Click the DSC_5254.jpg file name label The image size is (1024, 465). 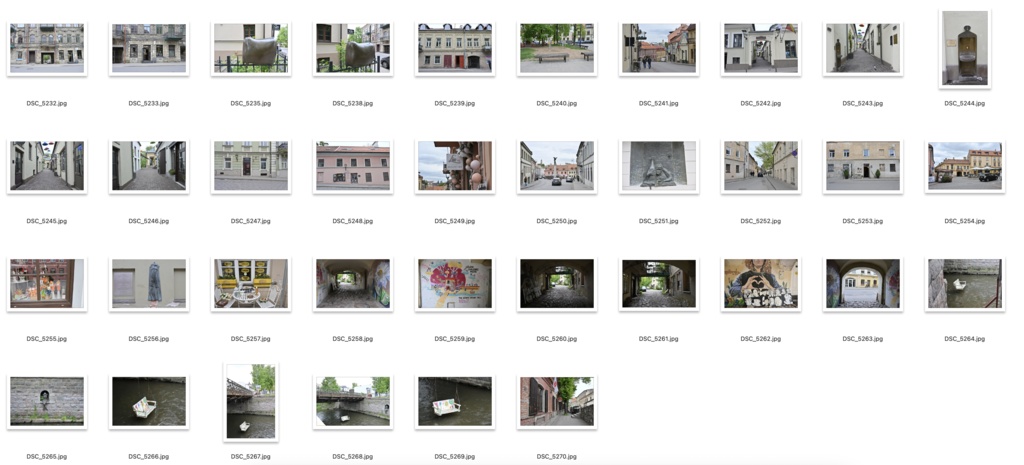click(965, 221)
